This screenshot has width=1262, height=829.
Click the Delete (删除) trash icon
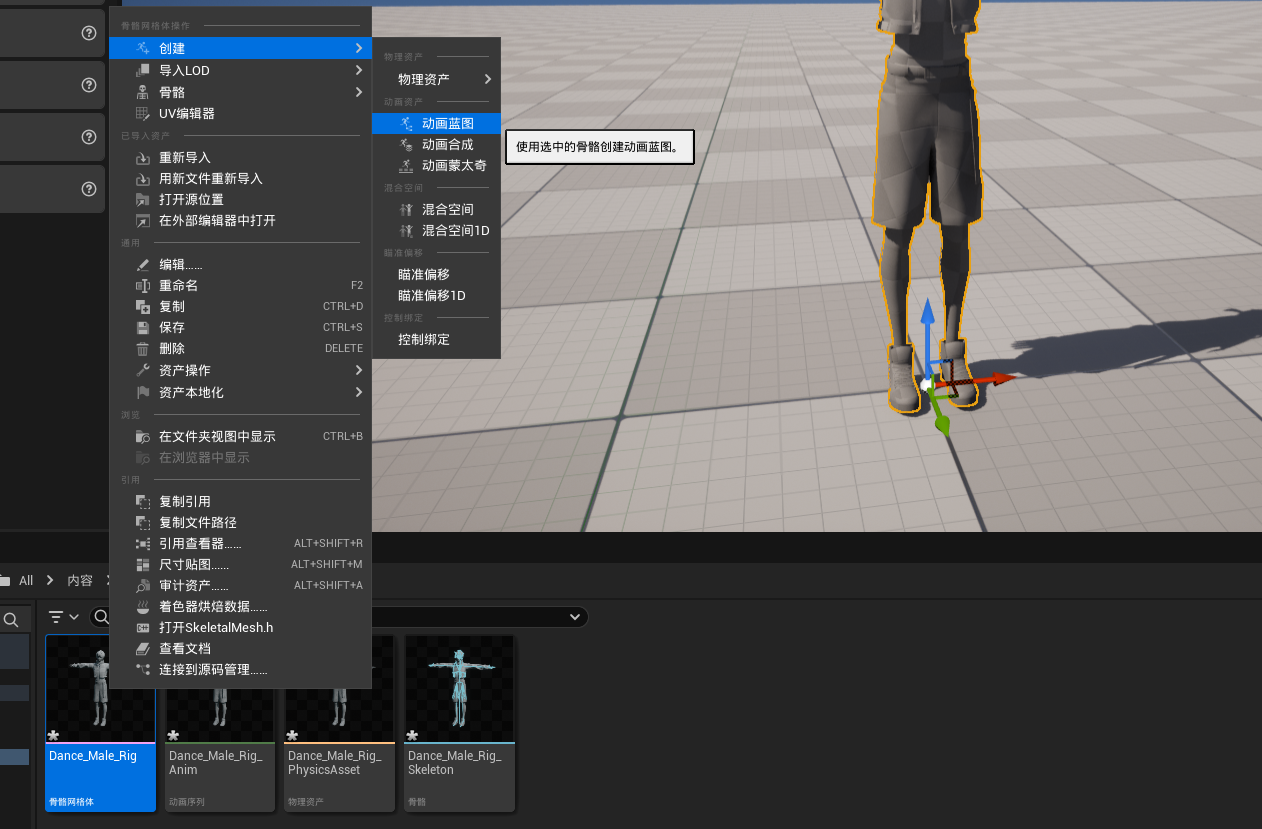tap(142, 349)
